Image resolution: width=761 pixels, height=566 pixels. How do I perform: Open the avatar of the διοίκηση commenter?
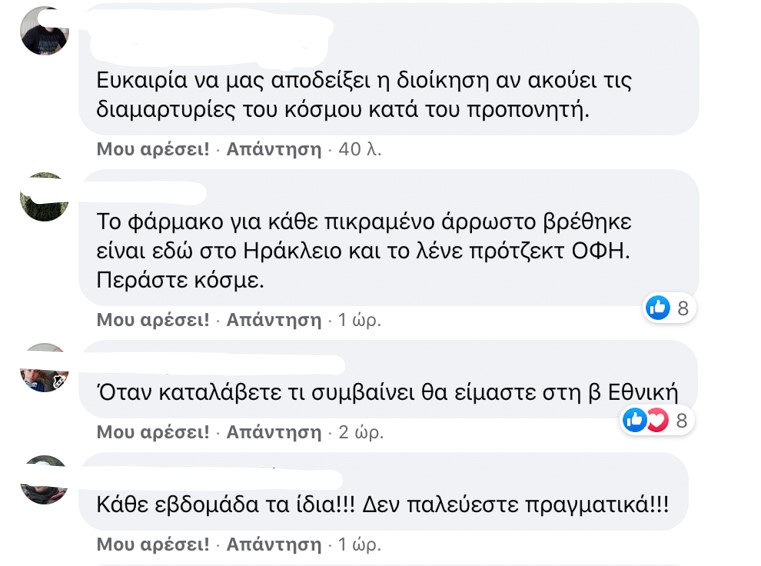tap(44, 31)
